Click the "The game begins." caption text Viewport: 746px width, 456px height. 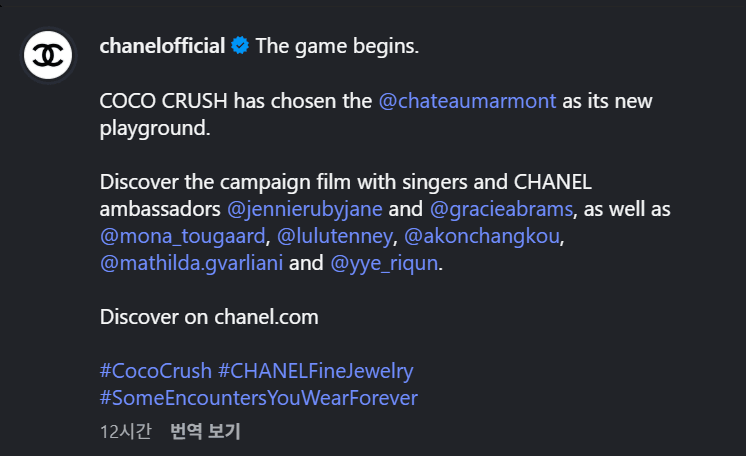click(337, 46)
